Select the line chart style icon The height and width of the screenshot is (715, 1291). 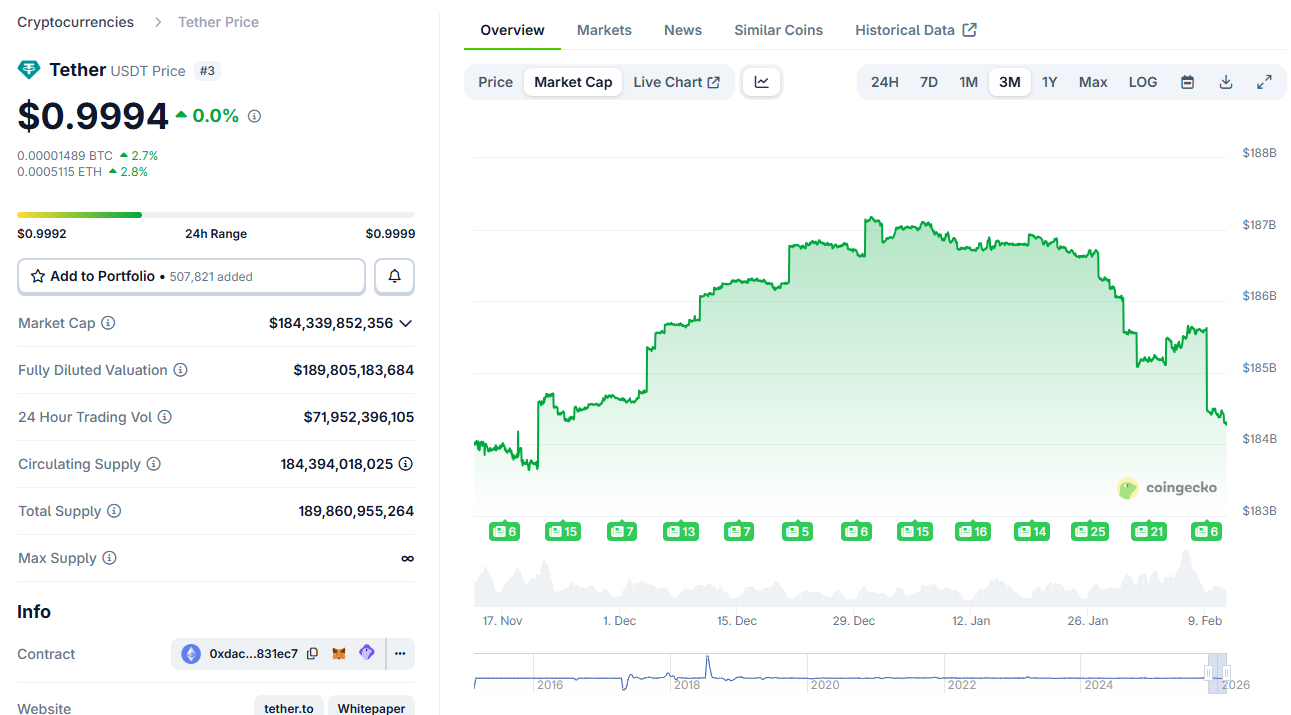761,82
